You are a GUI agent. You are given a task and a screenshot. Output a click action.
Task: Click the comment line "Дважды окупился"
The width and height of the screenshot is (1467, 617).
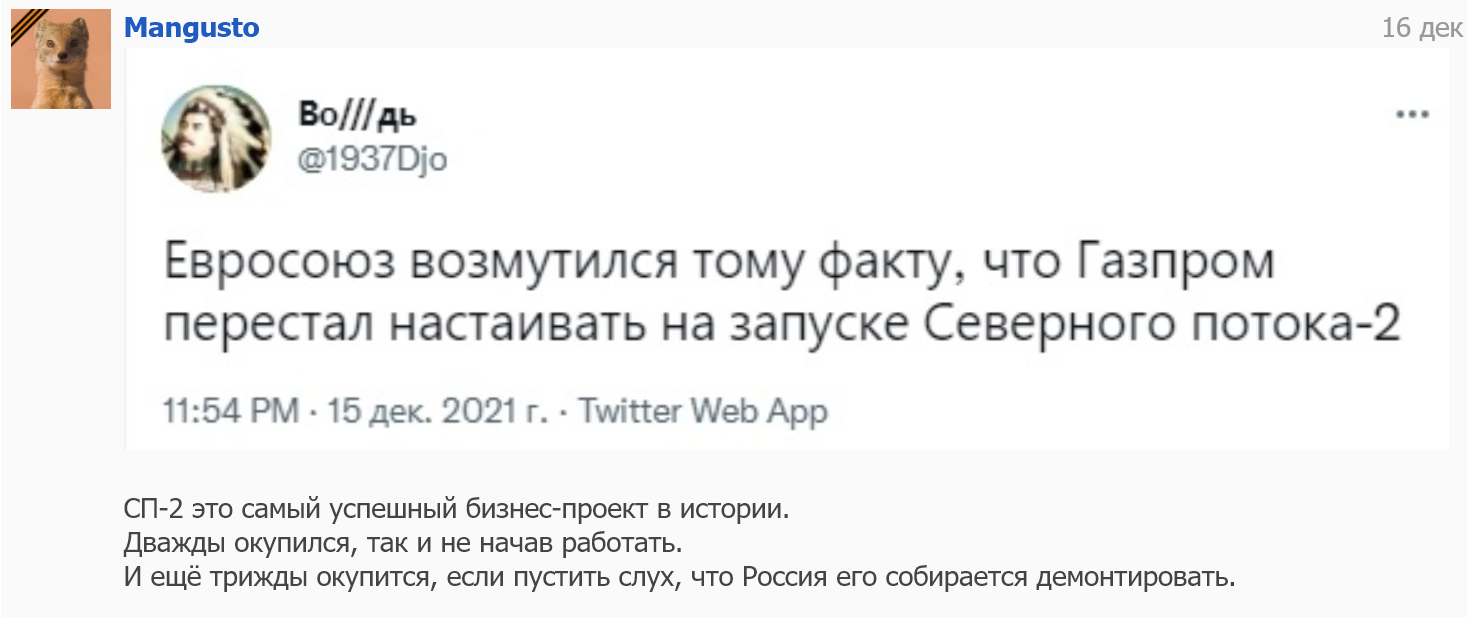pos(402,544)
